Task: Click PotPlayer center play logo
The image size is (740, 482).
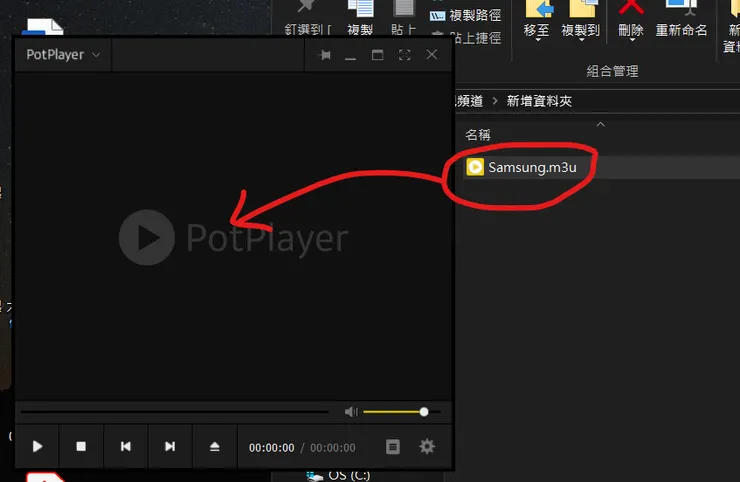Action: (x=147, y=237)
